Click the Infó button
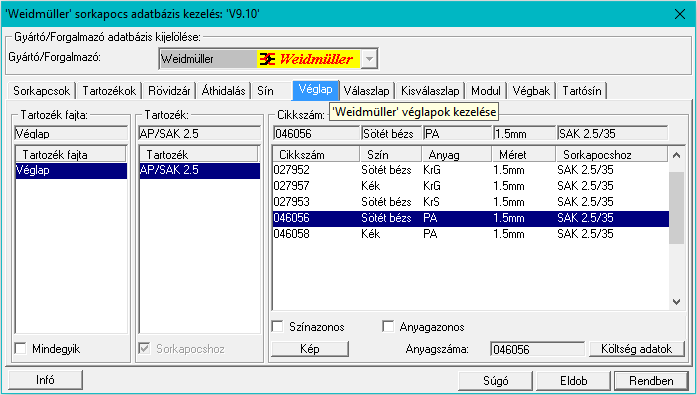Viewport: 697px width, 395px height. tap(45, 380)
